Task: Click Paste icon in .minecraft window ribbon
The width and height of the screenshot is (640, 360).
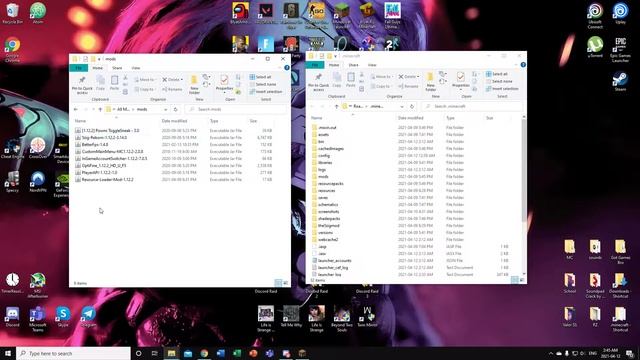Action: click(x=351, y=80)
